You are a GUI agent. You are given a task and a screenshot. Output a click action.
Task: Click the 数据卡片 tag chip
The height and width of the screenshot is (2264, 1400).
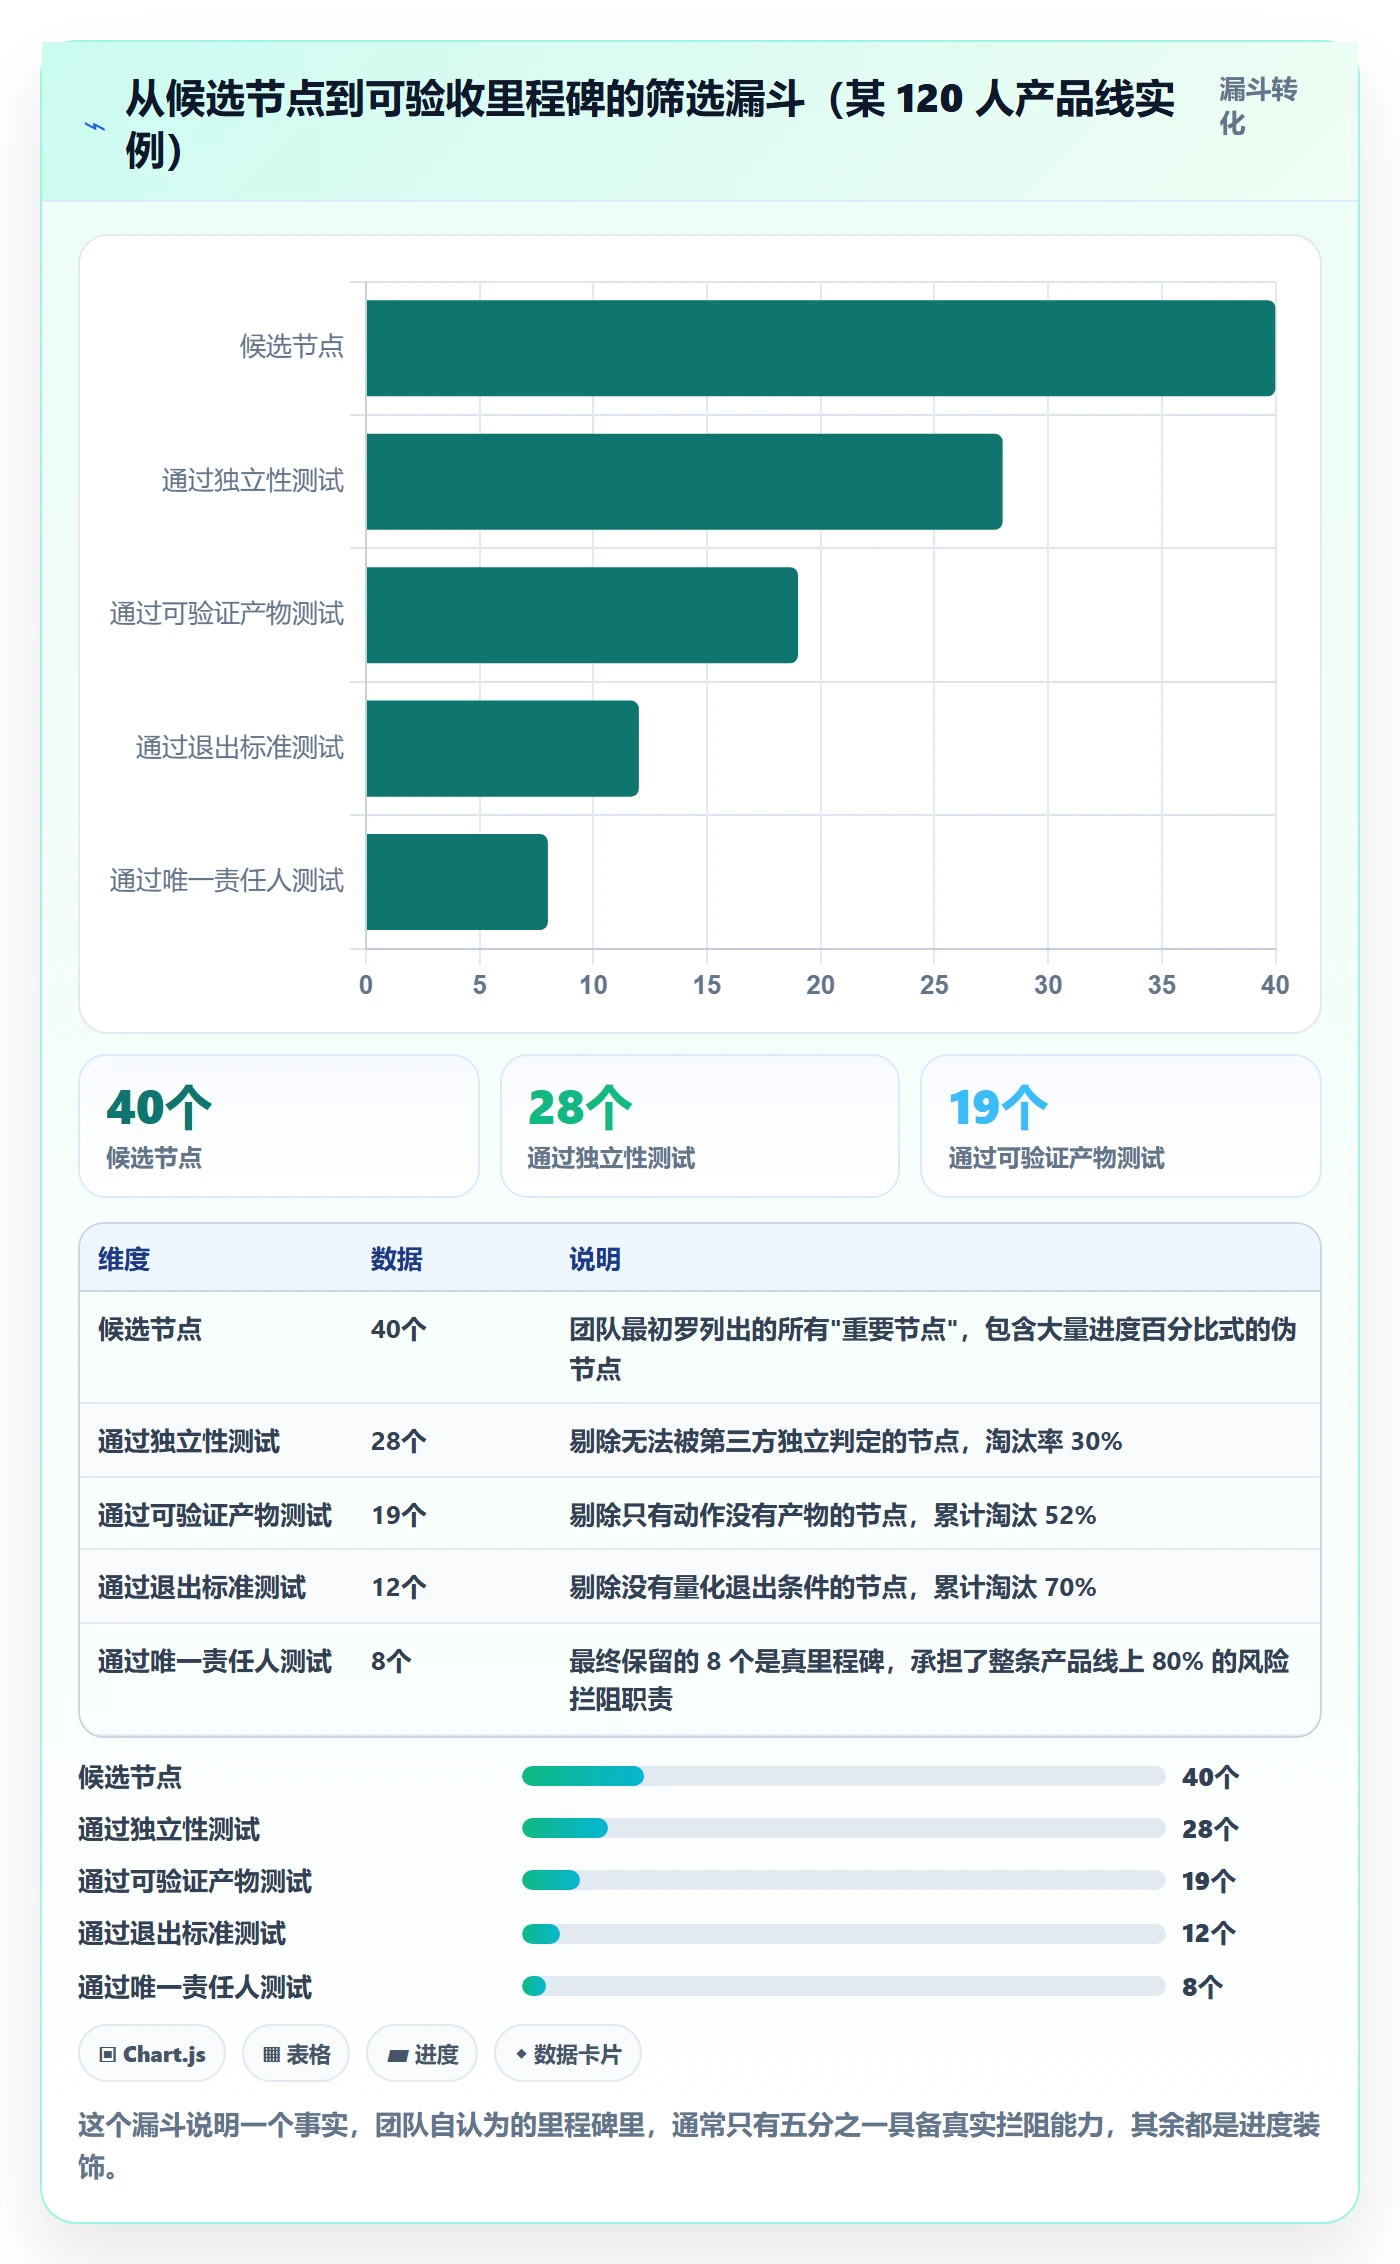click(x=568, y=2054)
